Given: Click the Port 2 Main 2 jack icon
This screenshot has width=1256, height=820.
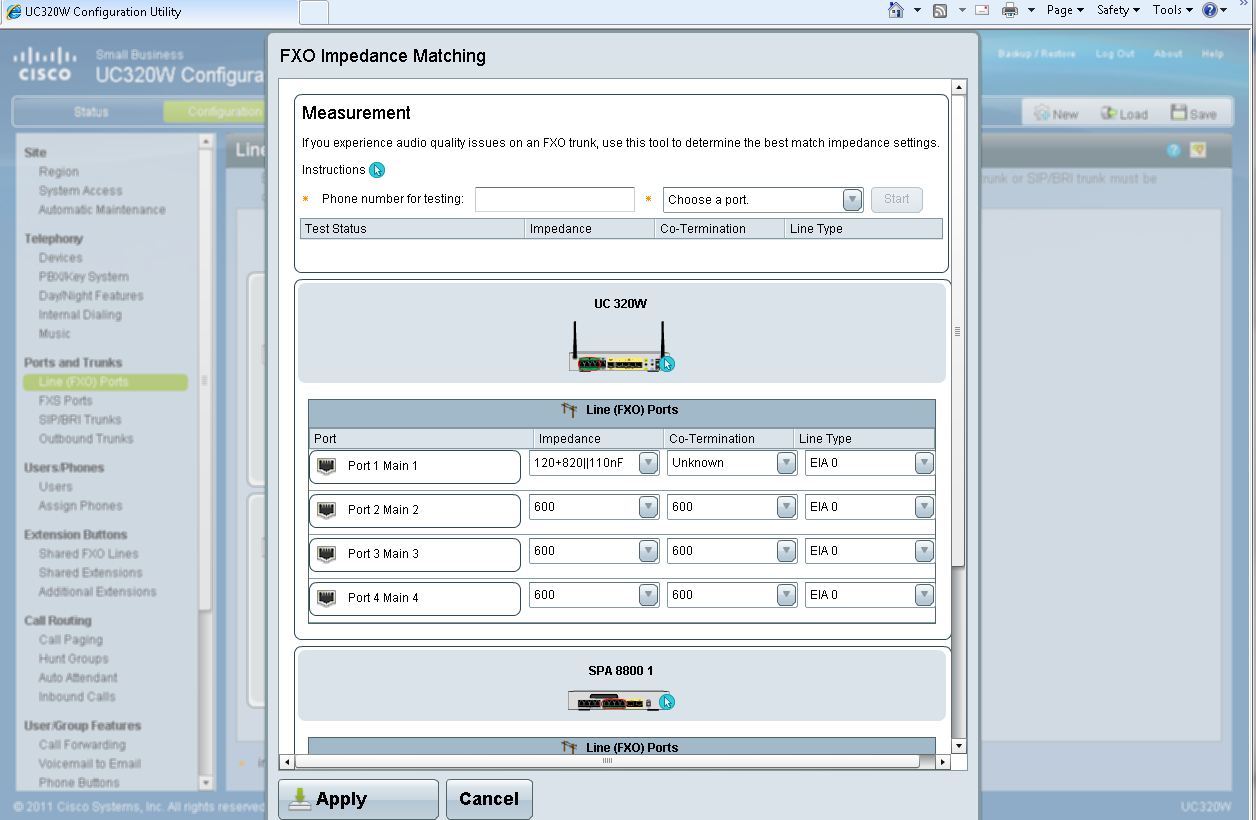Looking at the screenshot, I should pyautogui.click(x=326, y=510).
